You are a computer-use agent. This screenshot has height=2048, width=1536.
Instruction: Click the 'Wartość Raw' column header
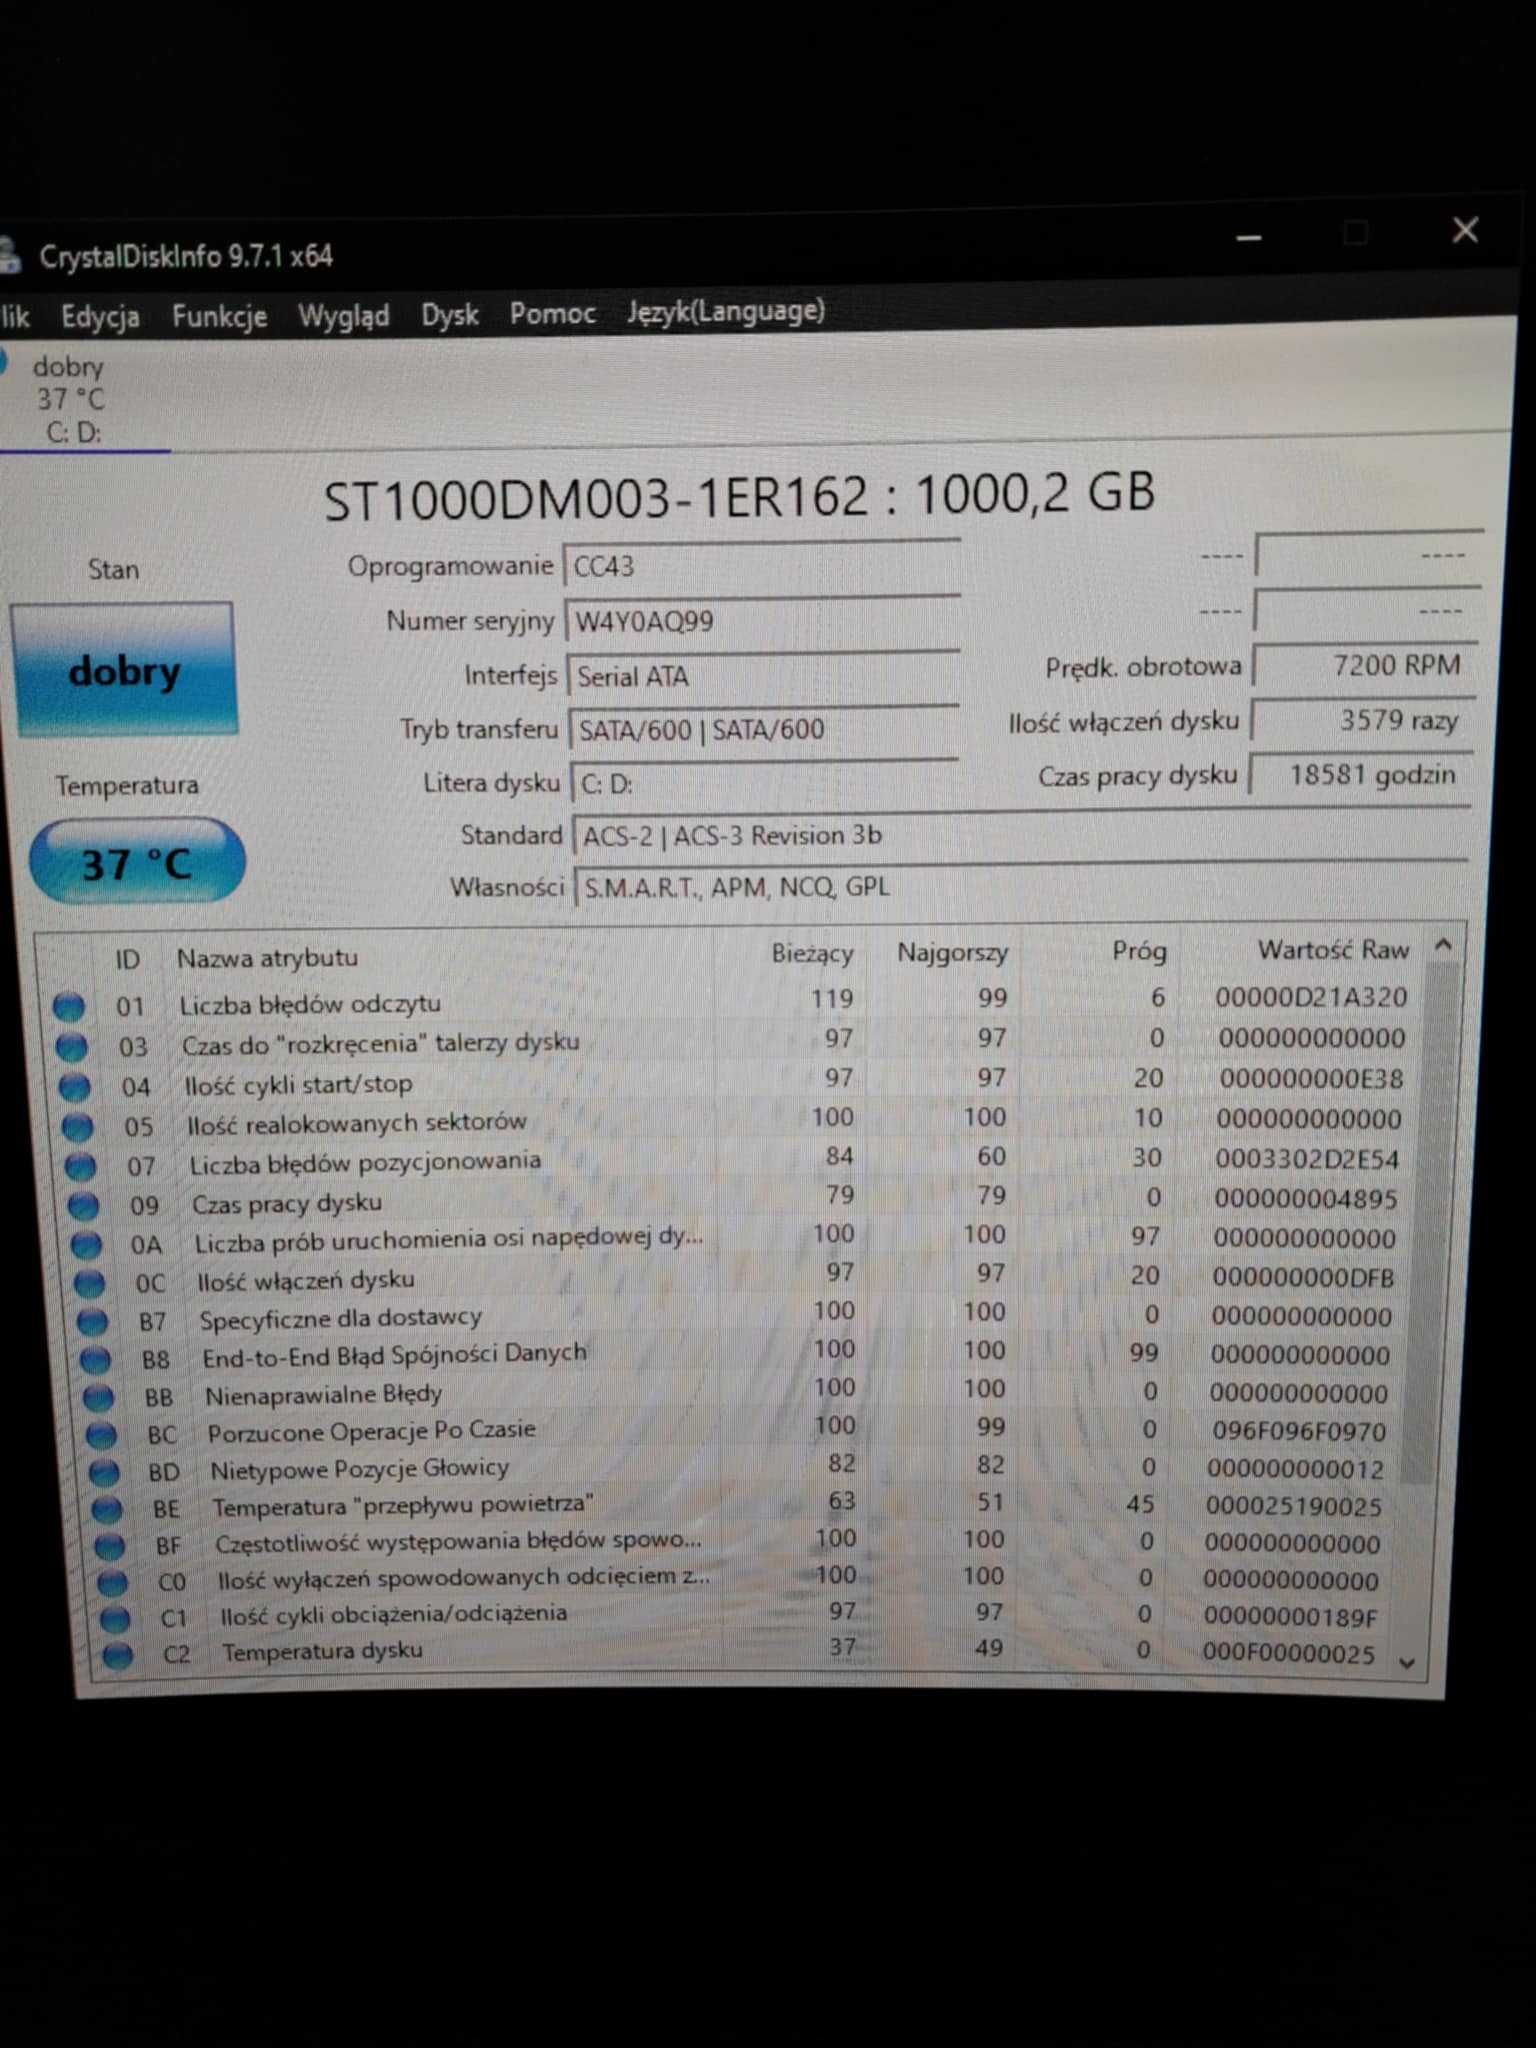tap(1333, 950)
